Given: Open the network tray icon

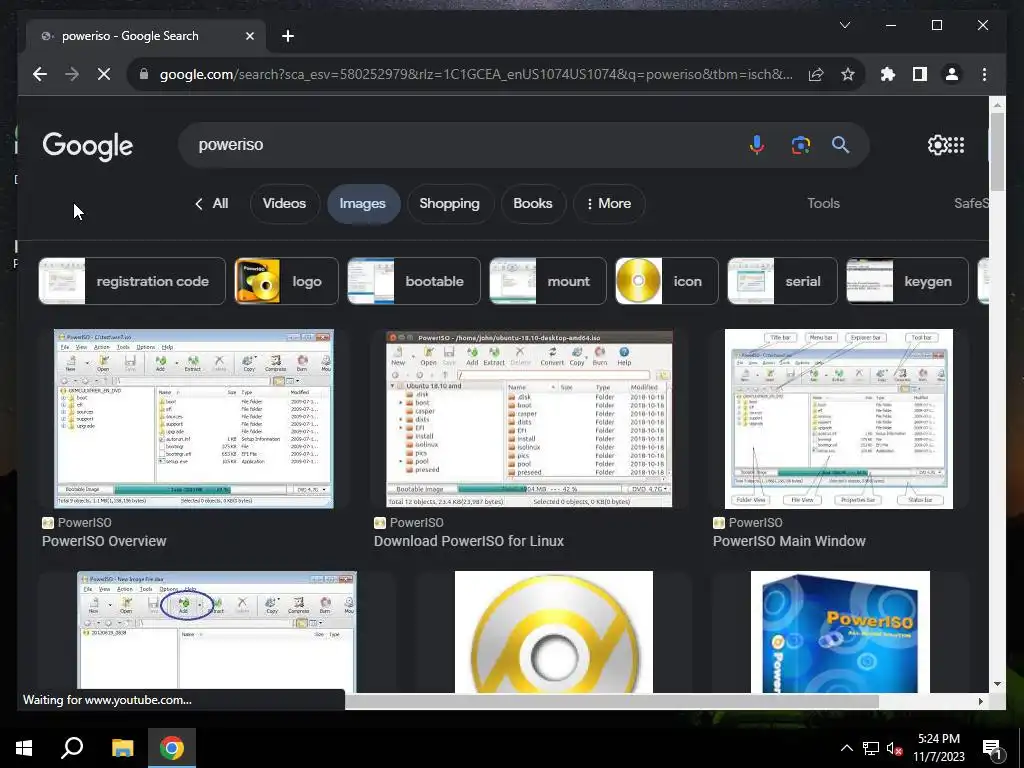Looking at the screenshot, I should click(x=871, y=748).
